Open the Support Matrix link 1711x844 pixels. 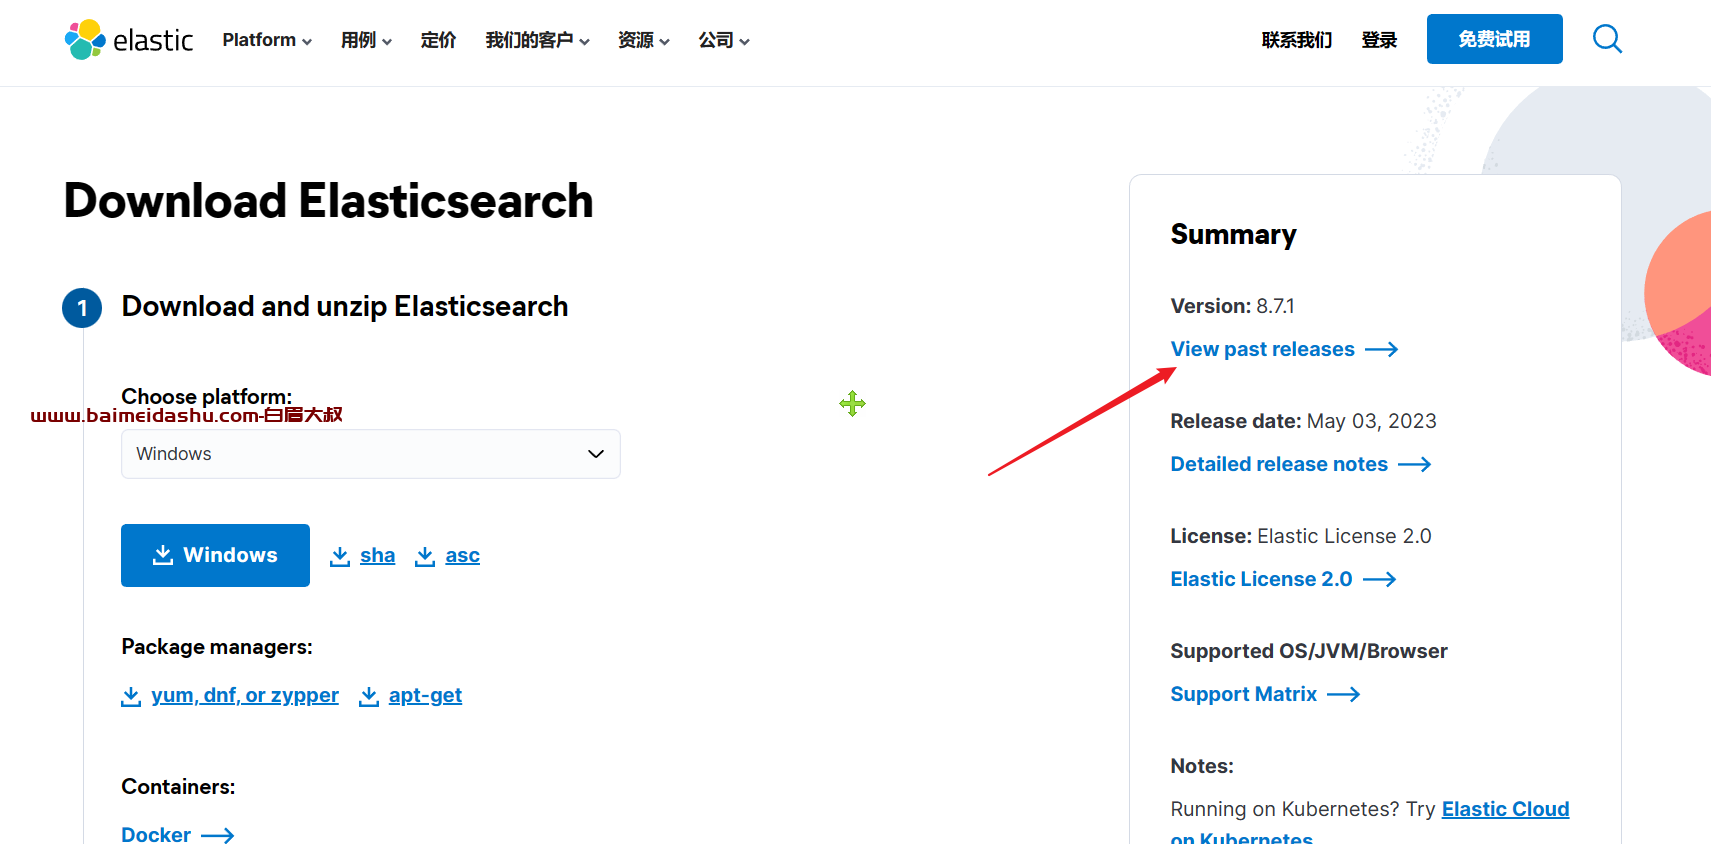[1243, 694]
